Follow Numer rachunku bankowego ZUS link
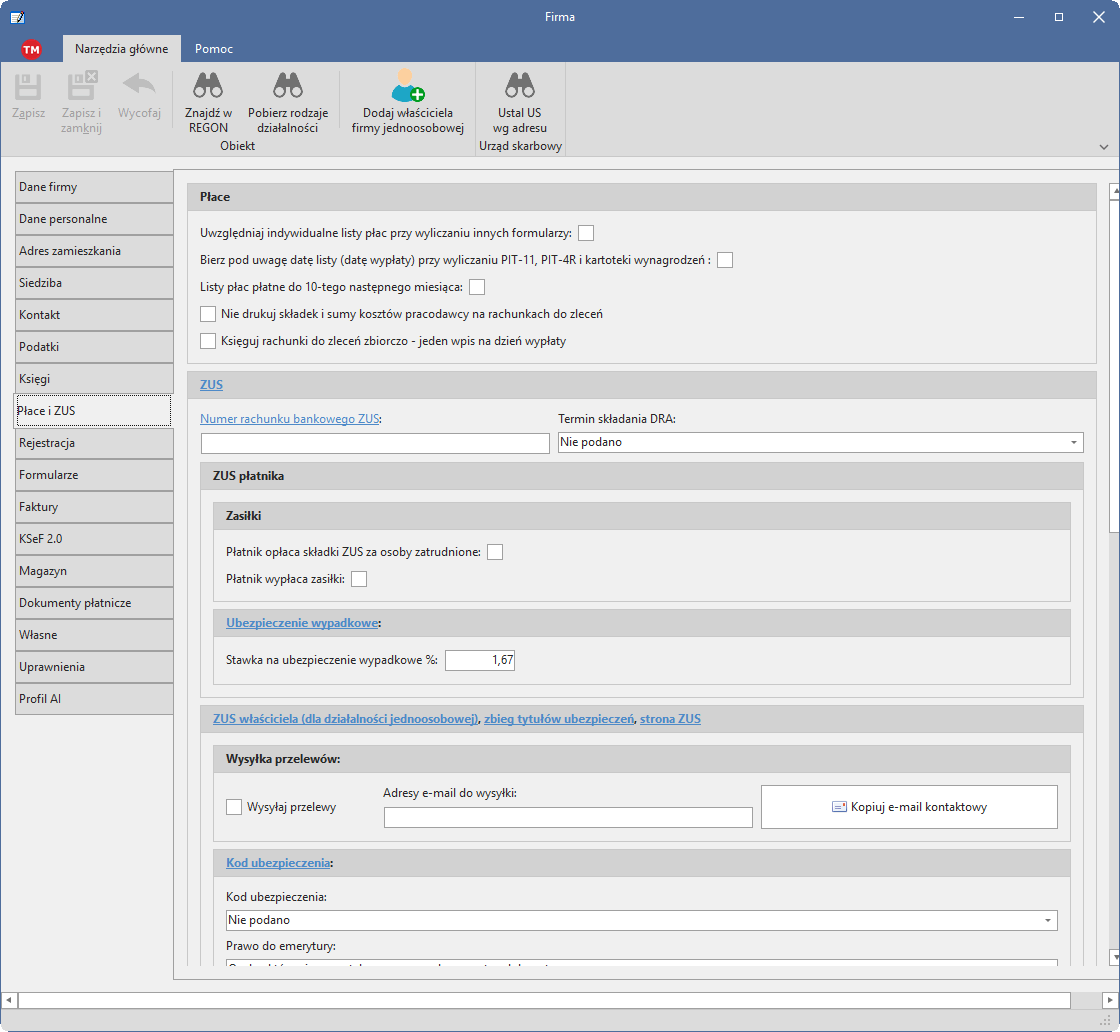Image resolution: width=1120 pixels, height=1032 pixels. tap(289, 419)
